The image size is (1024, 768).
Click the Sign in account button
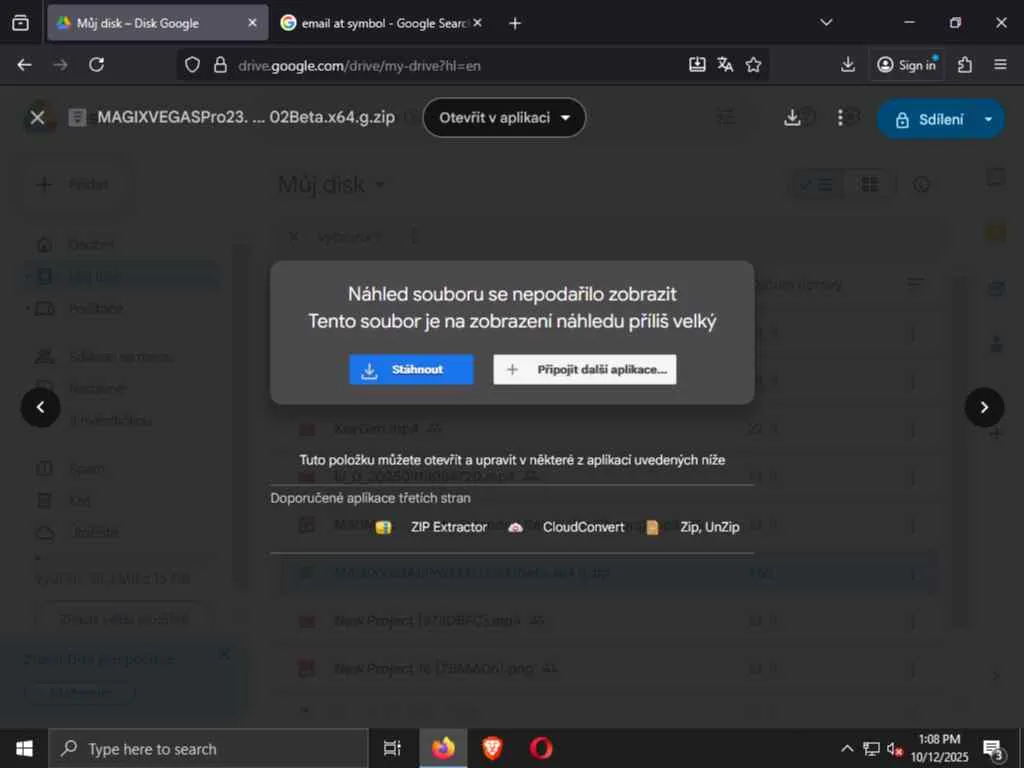pos(907,65)
